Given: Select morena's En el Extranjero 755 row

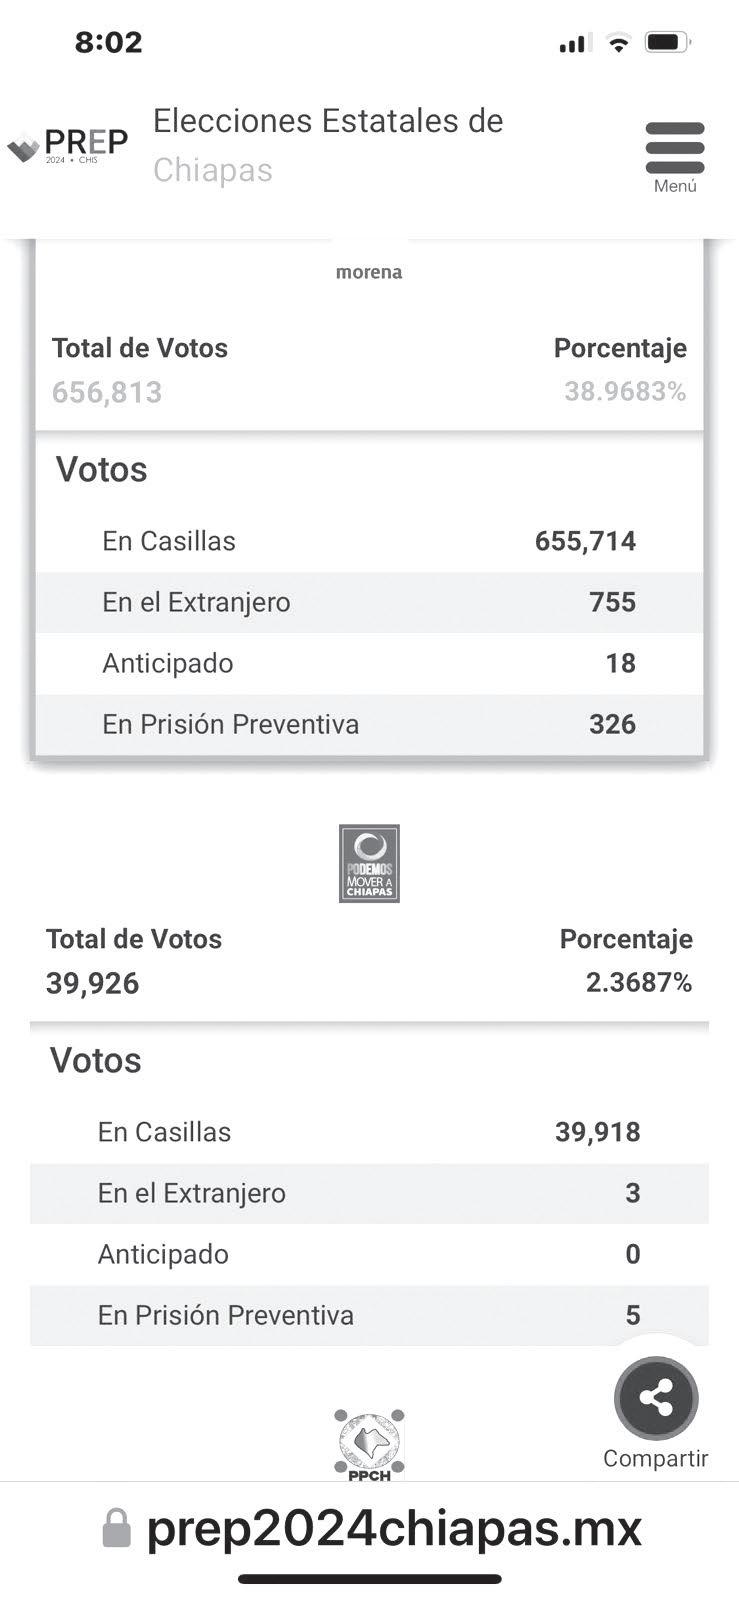Looking at the screenshot, I should pyautogui.click(x=369, y=602).
